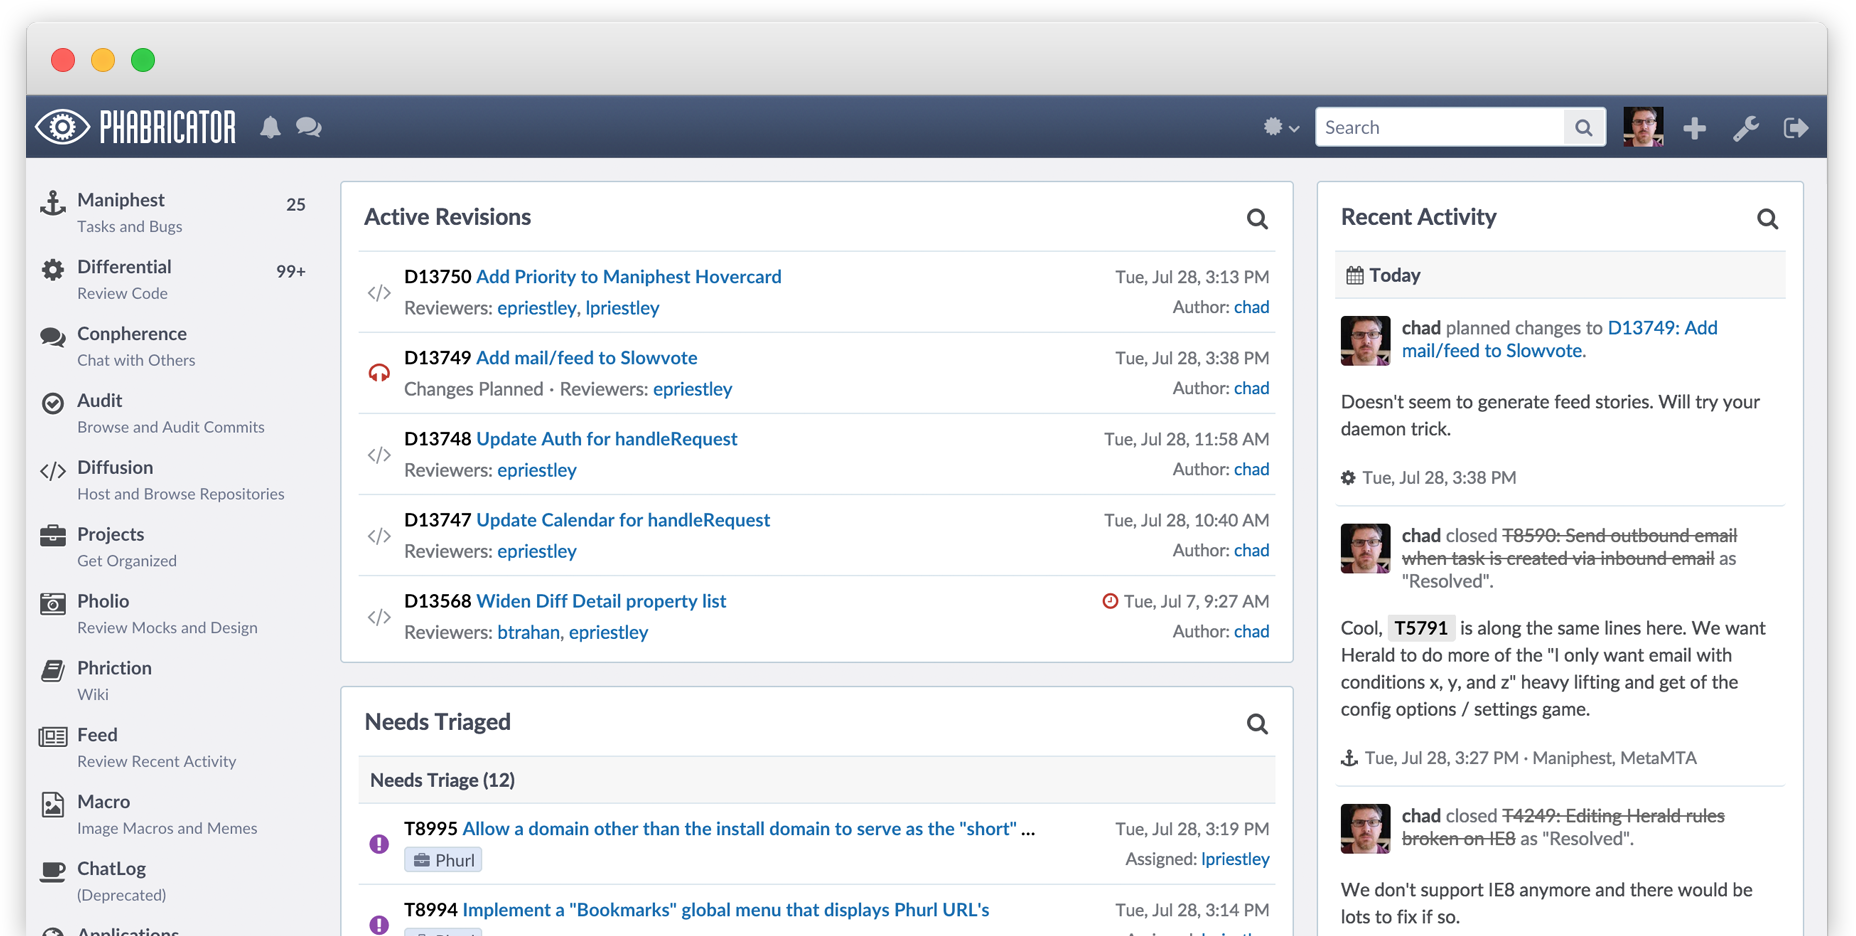Click reviewer btrahan on D13568
1856x936 pixels.
click(528, 632)
